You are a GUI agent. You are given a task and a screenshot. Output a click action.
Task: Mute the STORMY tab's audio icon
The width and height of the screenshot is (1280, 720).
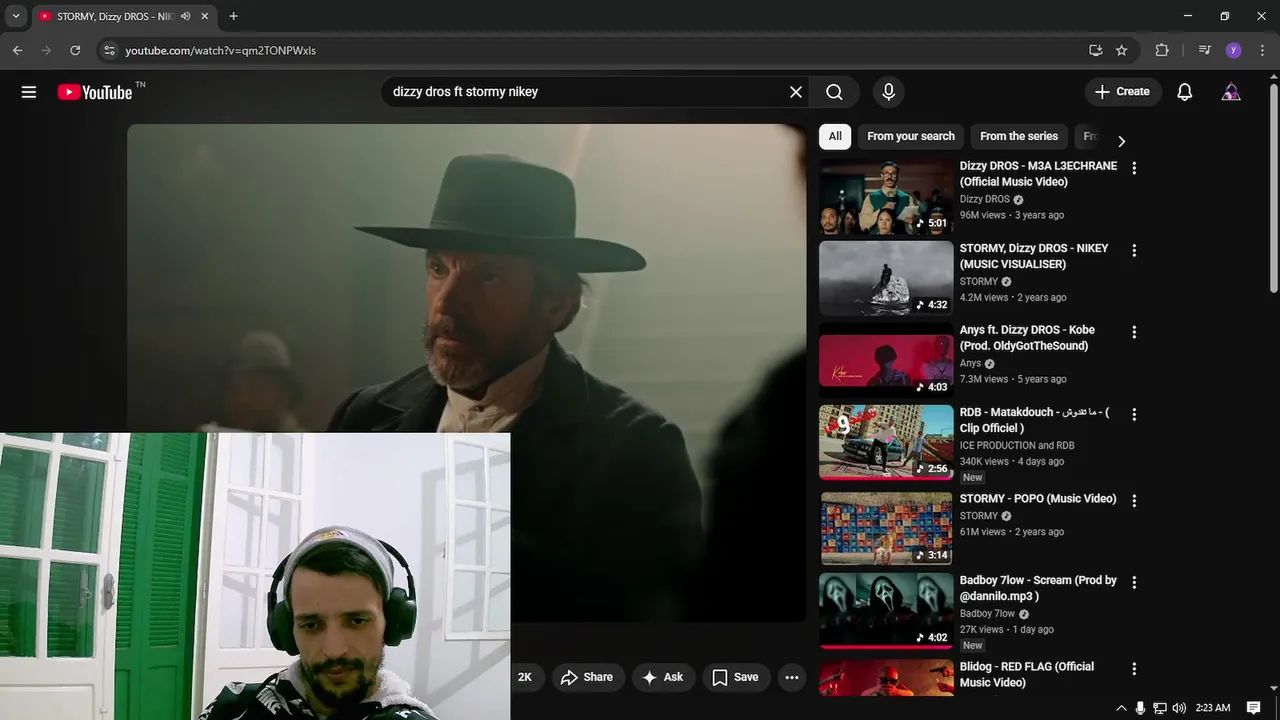[185, 16]
